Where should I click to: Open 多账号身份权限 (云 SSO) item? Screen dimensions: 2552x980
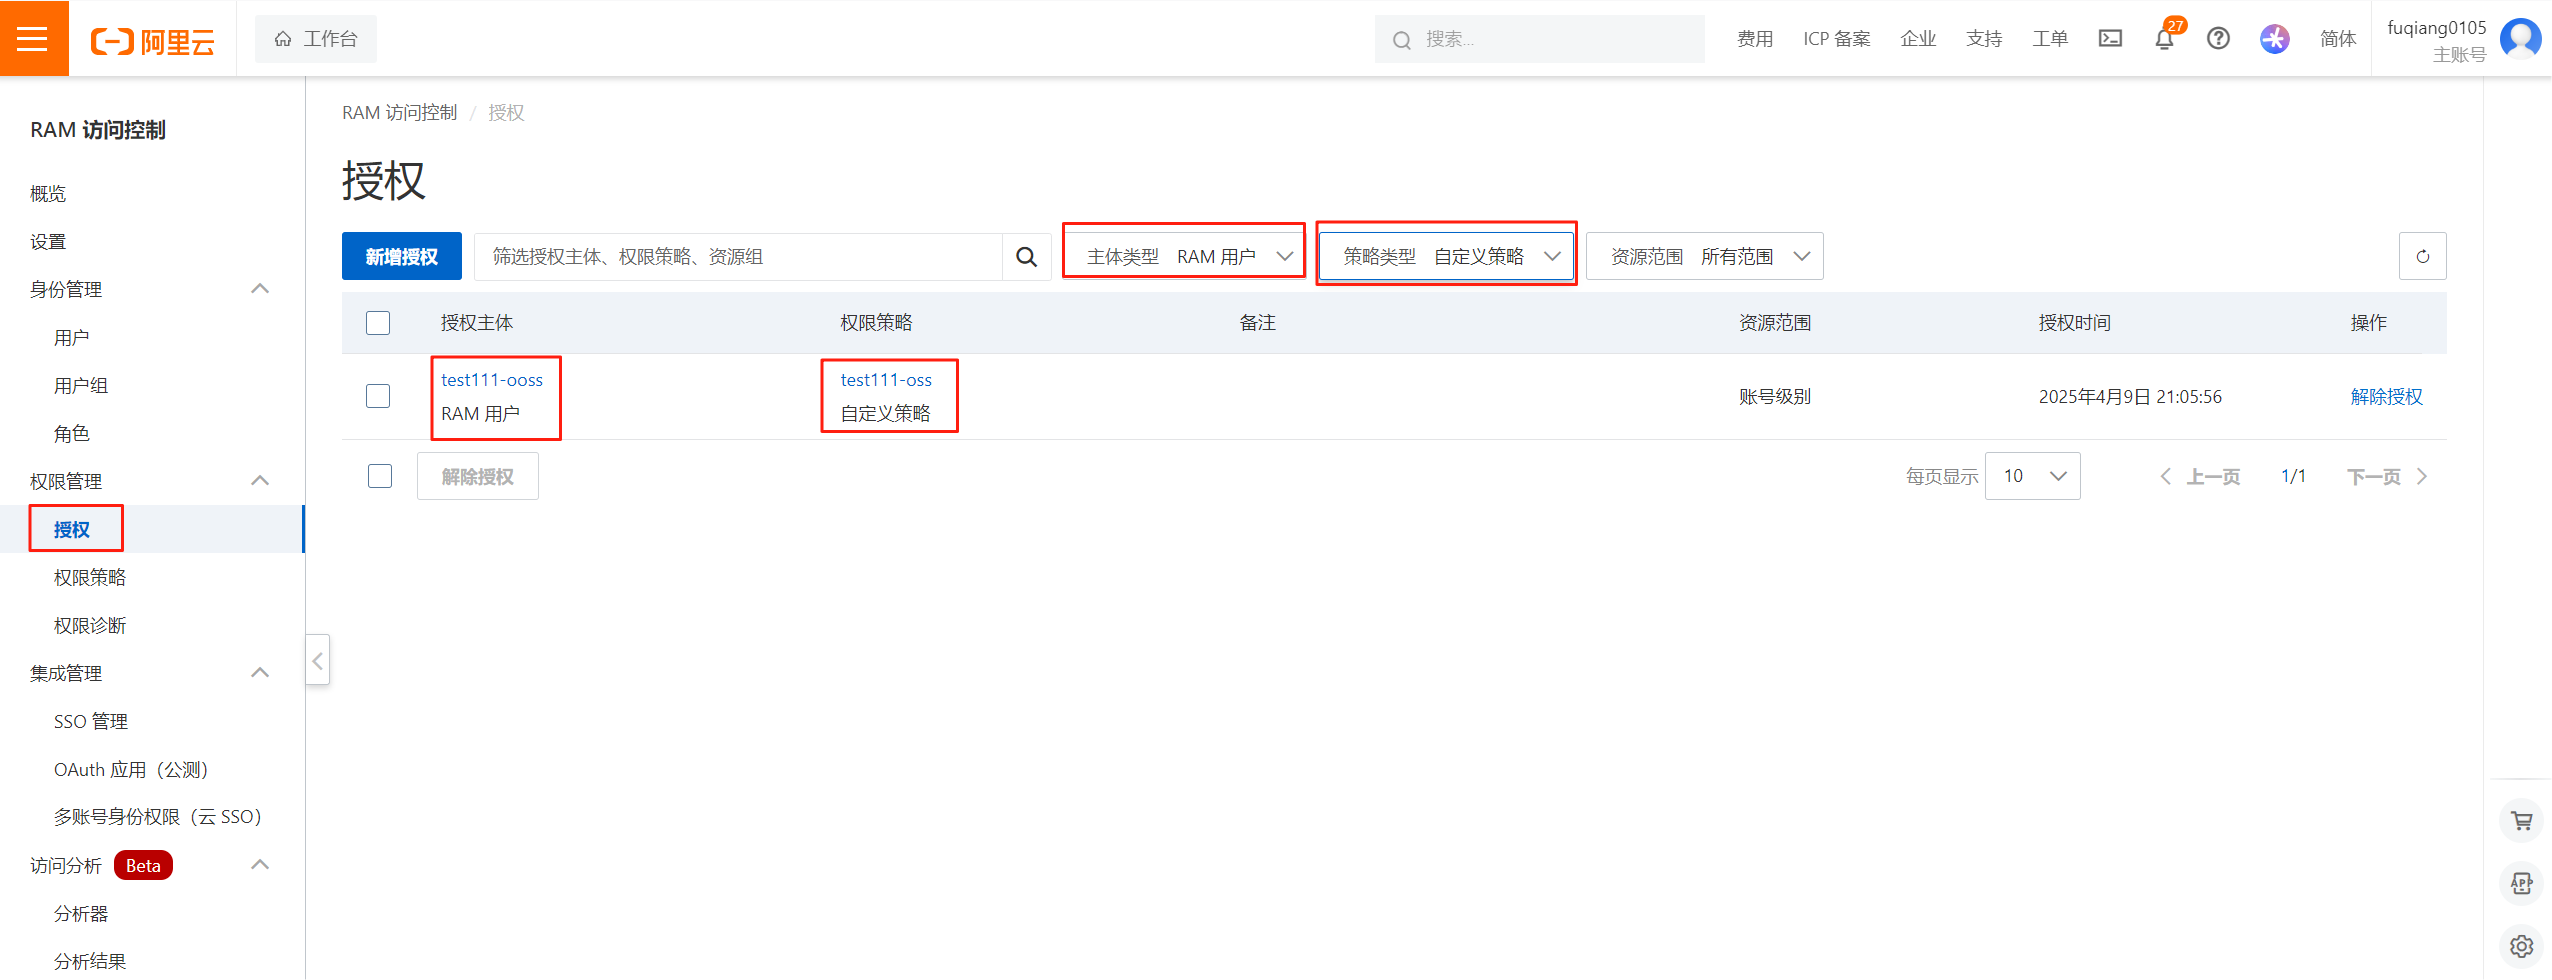[158, 817]
